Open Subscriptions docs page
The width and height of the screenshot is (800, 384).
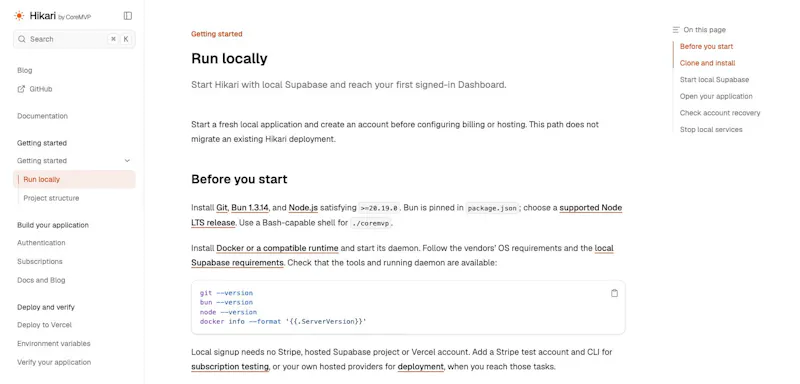coord(40,262)
